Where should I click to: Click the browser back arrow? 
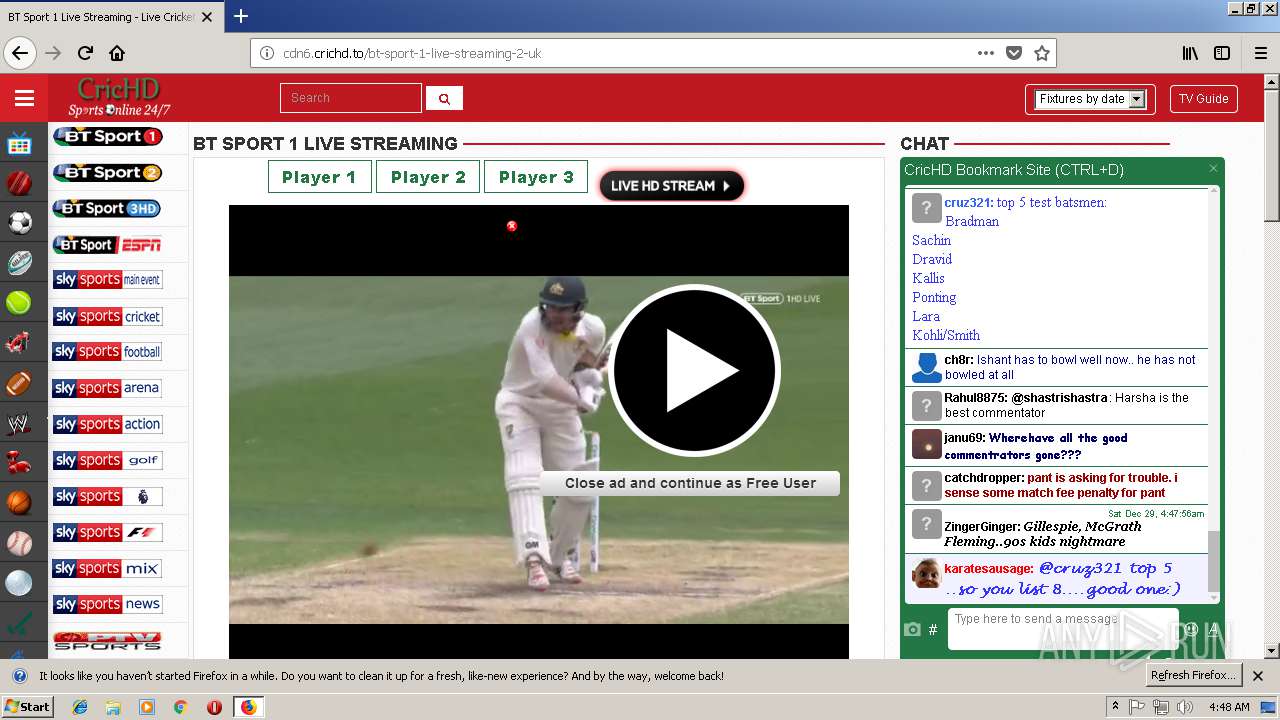(20, 53)
